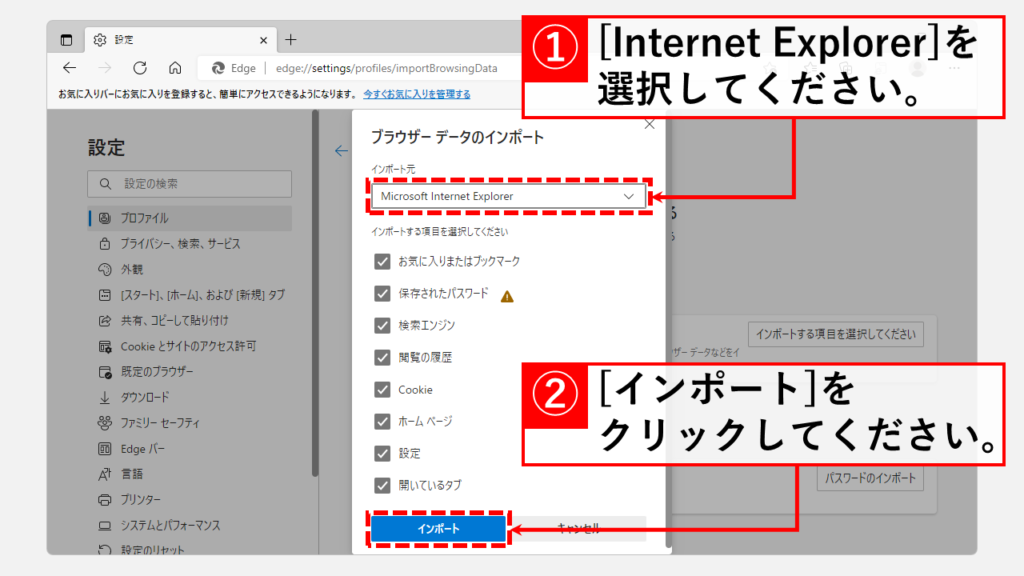Click the tab actions icon
The height and width of the screenshot is (576, 1024).
(x=66, y=40)
